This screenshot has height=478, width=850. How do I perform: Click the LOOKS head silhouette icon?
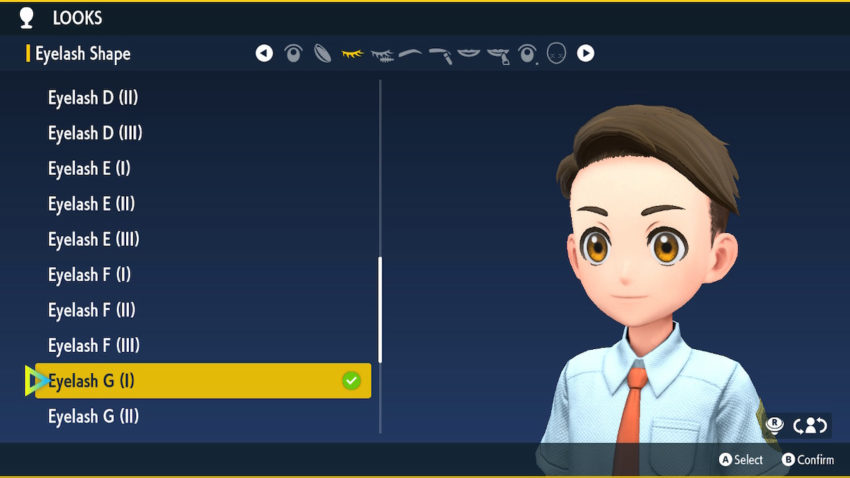[x=27, y=18]
